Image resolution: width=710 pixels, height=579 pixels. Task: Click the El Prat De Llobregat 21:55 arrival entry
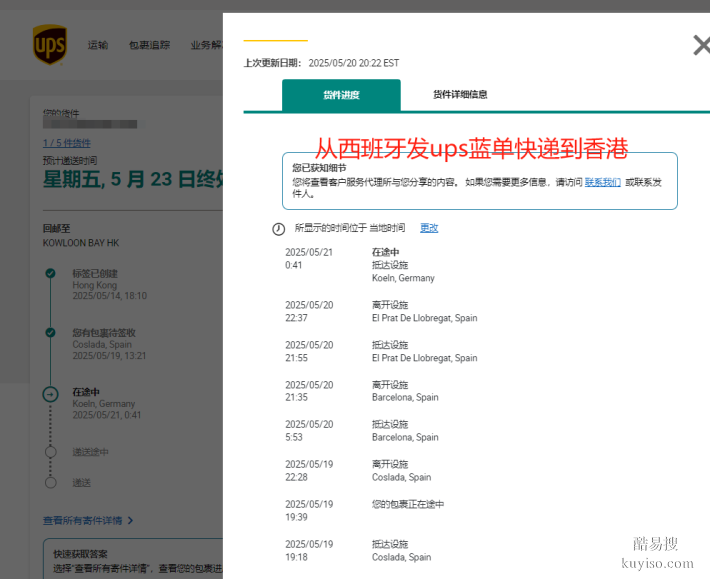424,351
